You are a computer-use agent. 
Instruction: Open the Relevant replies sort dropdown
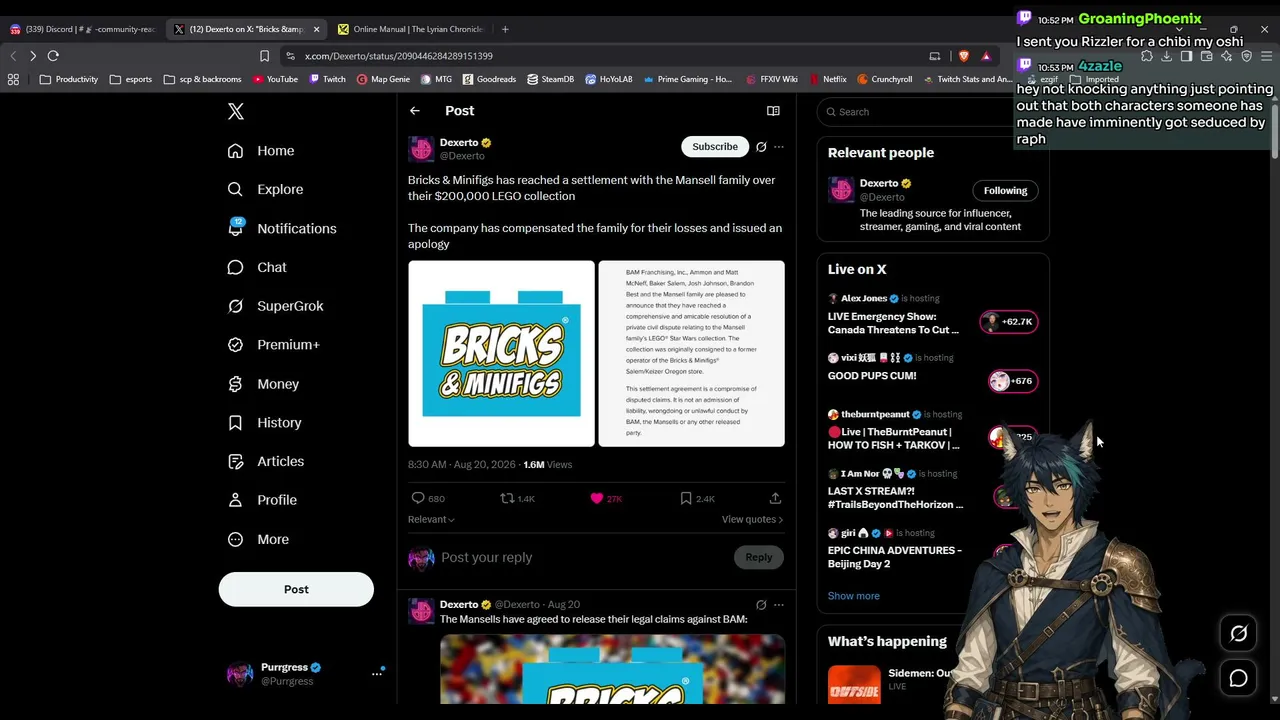(431, 520)
